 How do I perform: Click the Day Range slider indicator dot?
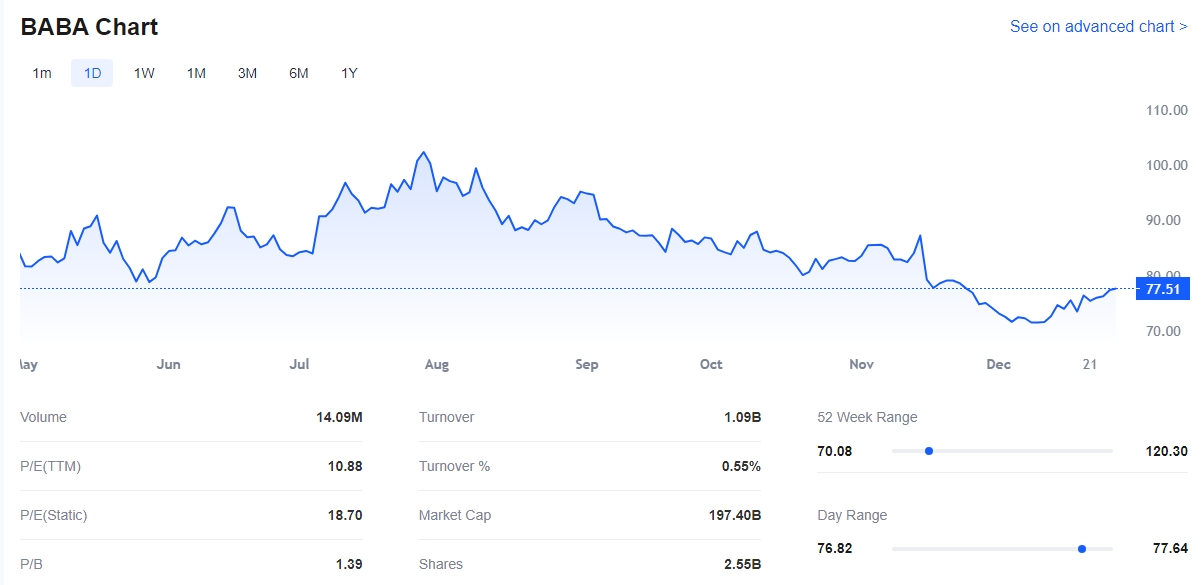1082,549
